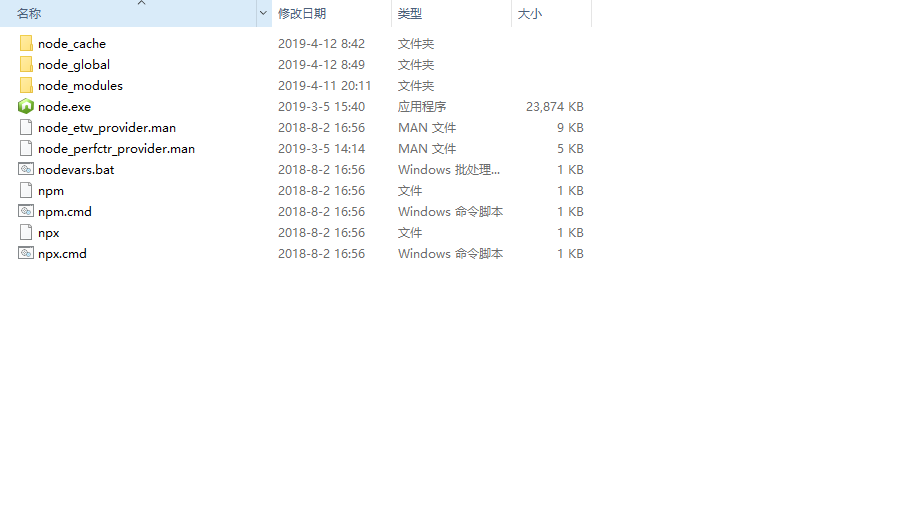Select the npx file name without extension
Screen dimensions: 917x517
click(49, 233)
